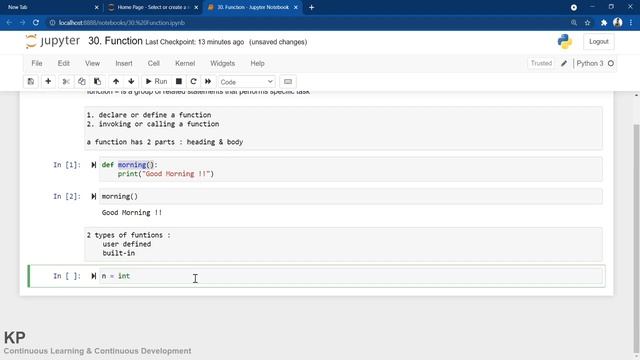Run cell In [2] with its run icon
Image resolution: width=640 pixels, height=360 pixels.
(93, 196)
